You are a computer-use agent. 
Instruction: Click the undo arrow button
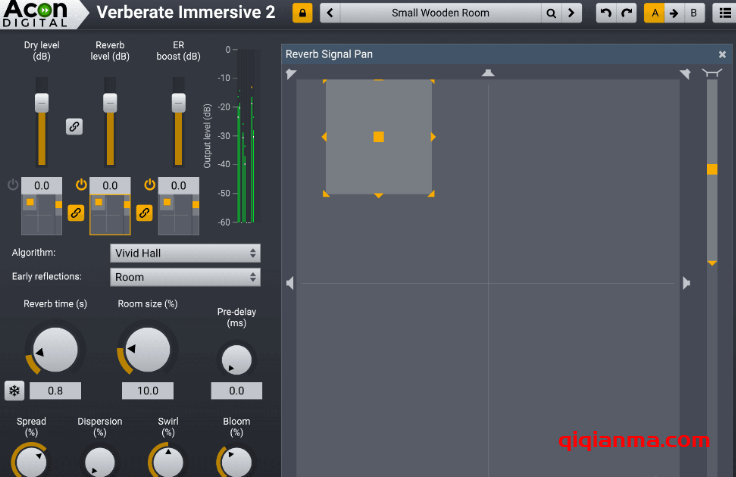pos(605,14)
